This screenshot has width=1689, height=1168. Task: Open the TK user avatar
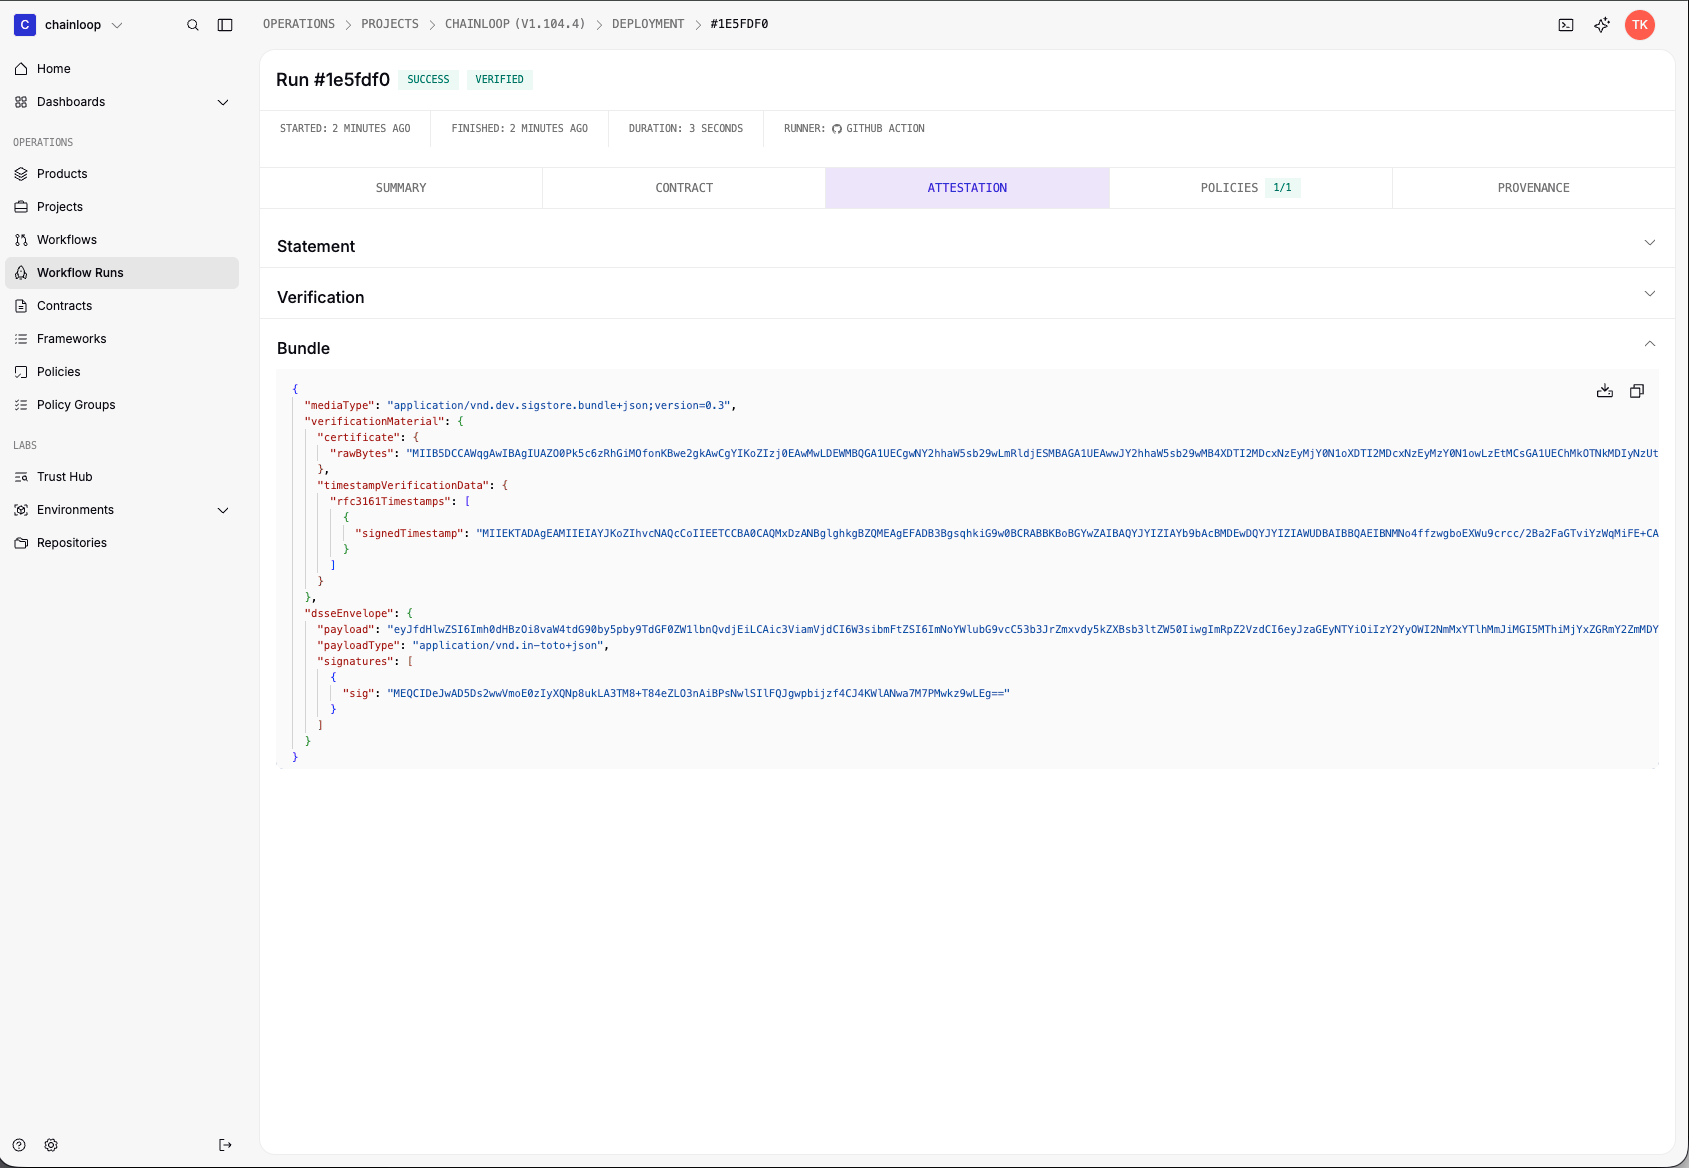[1640, 25]
